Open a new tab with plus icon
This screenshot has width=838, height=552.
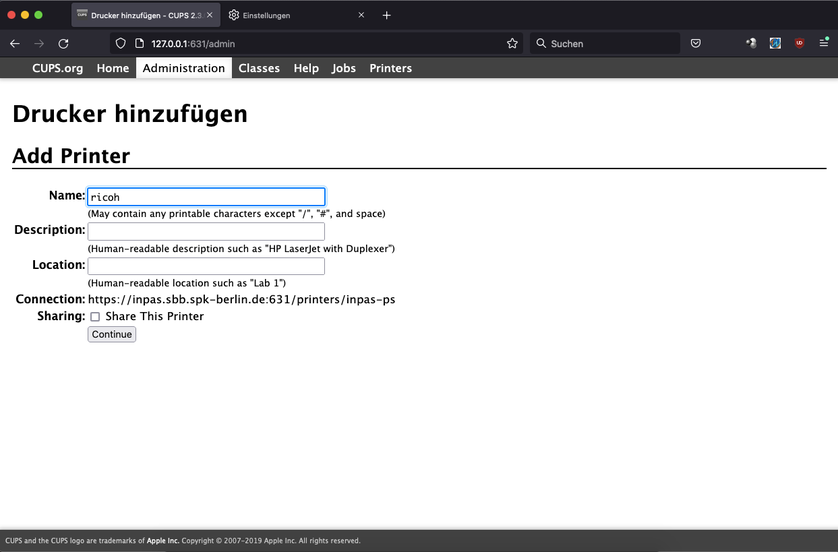tap(387, 15)
